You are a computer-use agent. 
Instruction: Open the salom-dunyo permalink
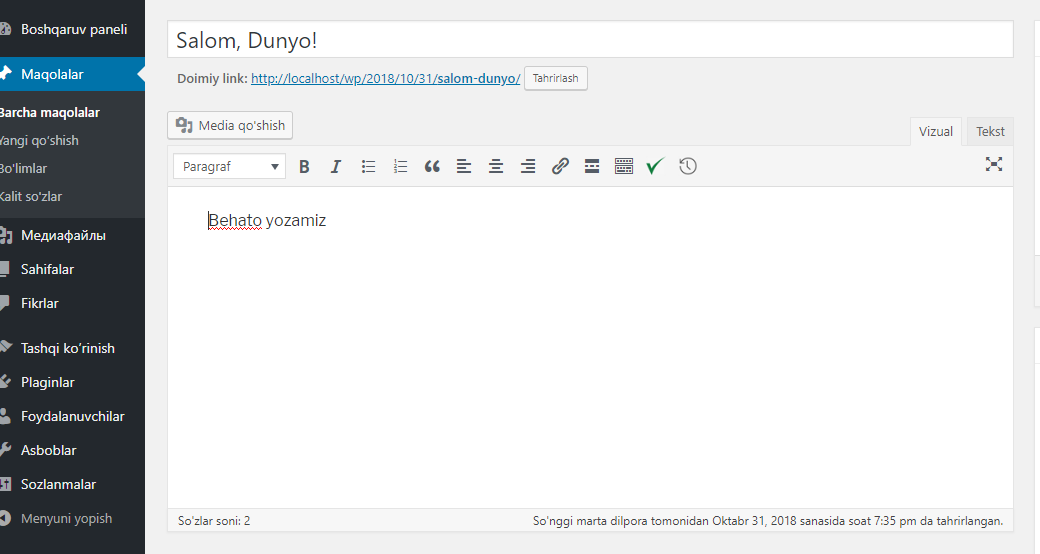point(385,78)
